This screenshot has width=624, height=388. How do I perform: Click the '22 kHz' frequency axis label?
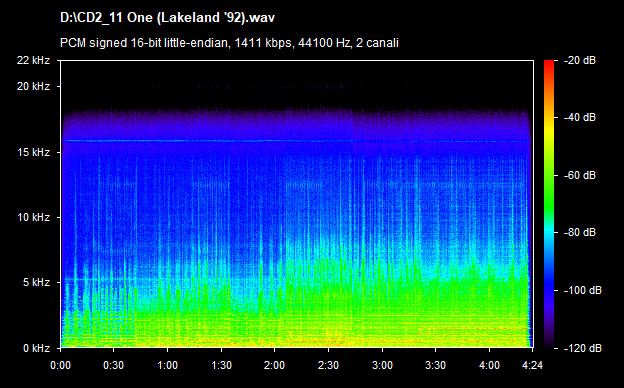(x=33, y=60)
